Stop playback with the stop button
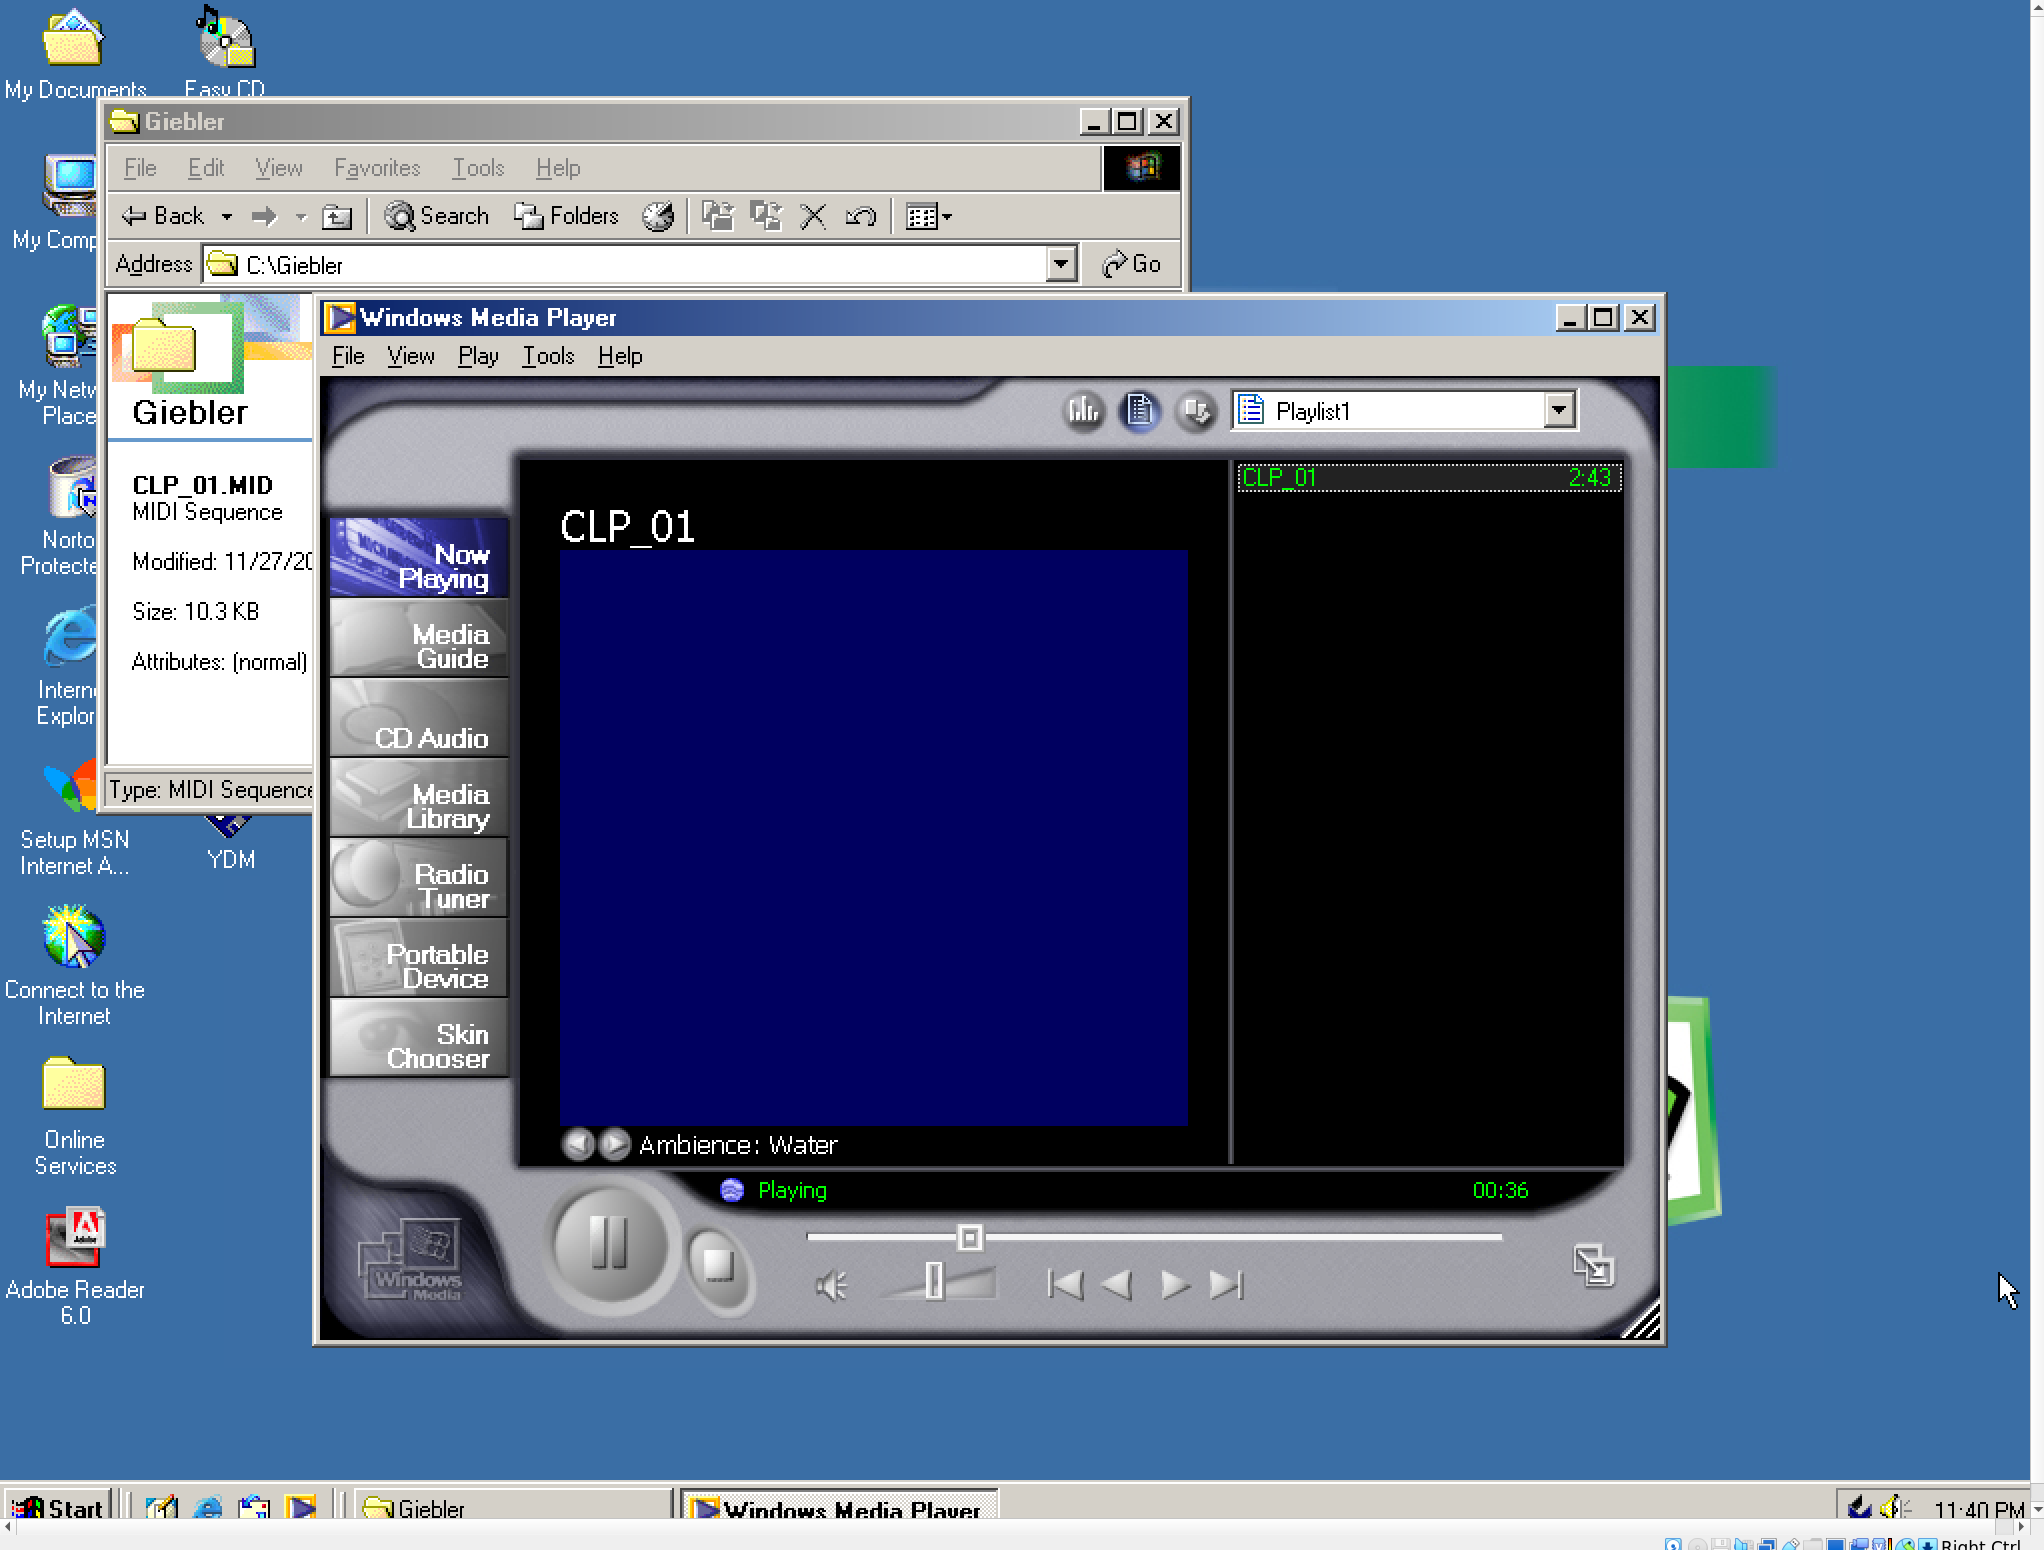The width and height of the screenshot is (2044, 1550). click(x=718, y=1266)
